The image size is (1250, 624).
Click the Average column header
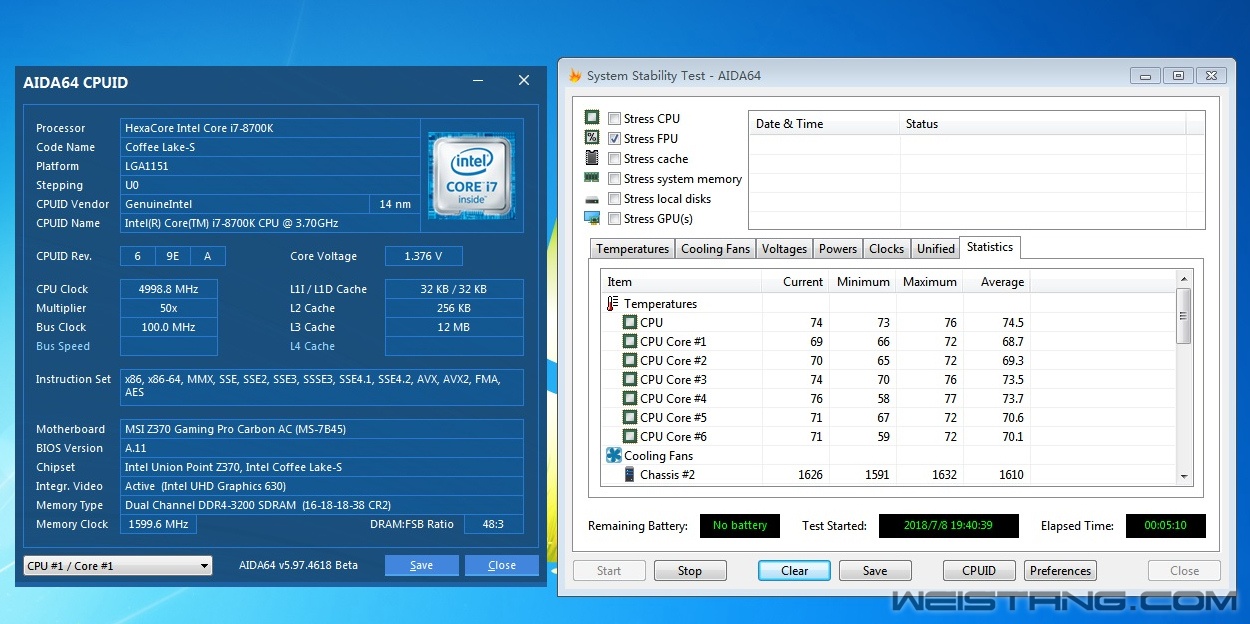(x=996, y=282)
